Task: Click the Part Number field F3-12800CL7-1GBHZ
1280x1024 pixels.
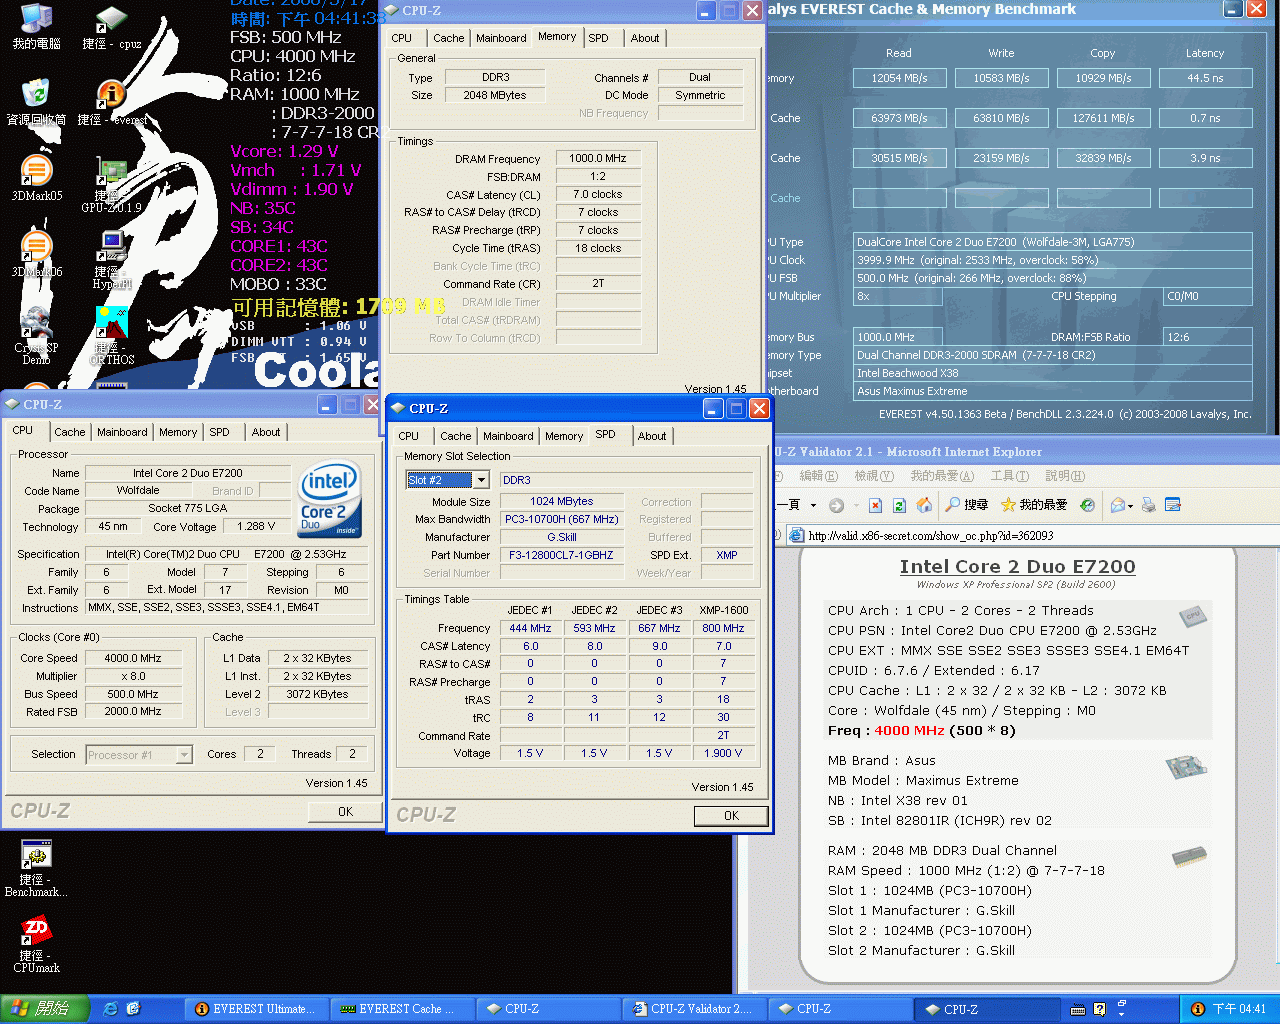Action: [561, 555]
